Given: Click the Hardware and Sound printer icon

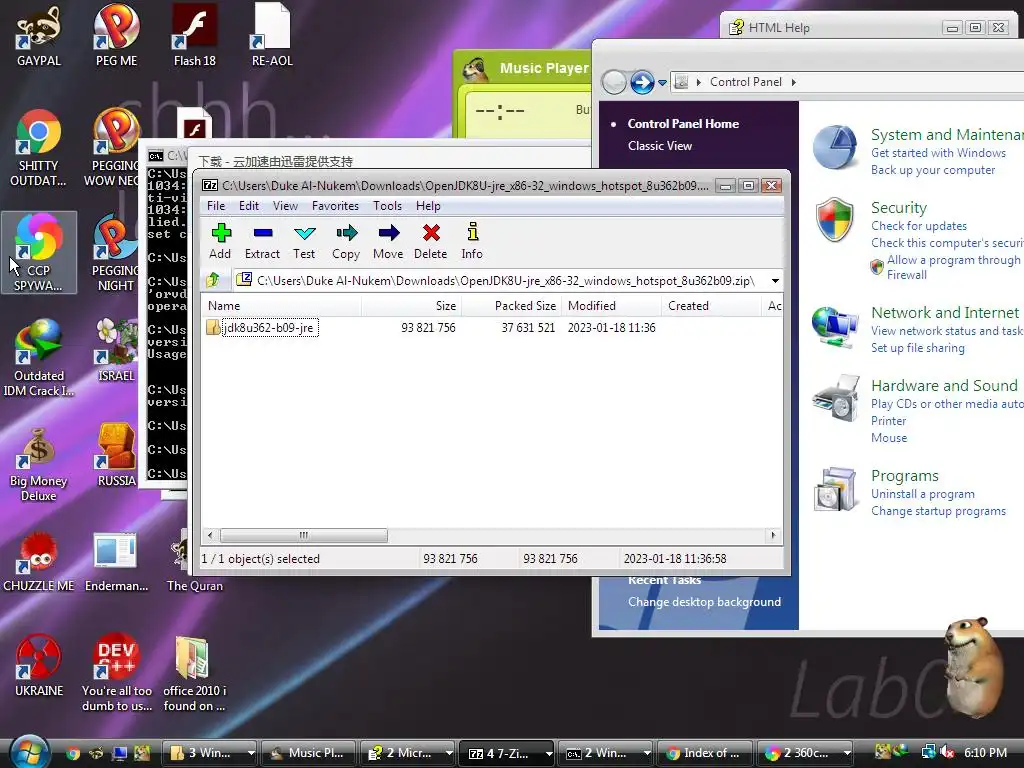Looking at the screenshot, I should [836, 398].
